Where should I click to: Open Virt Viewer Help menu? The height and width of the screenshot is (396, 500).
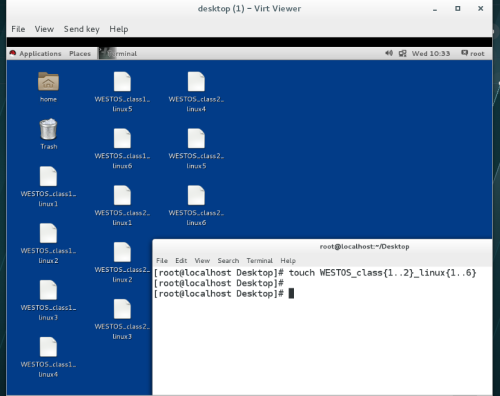(119, 29)
